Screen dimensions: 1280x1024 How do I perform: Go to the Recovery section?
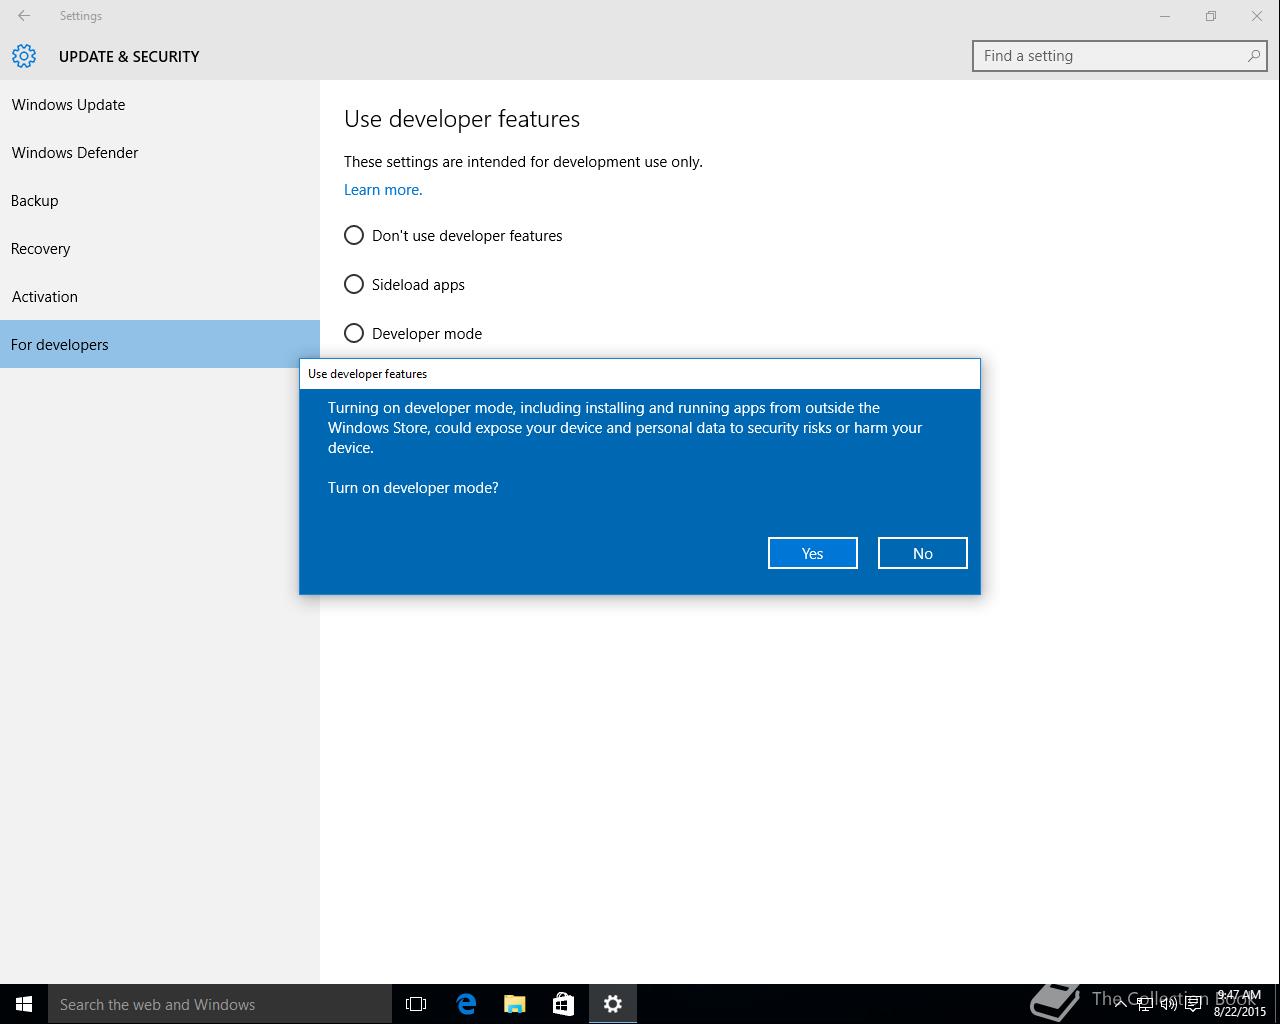[x=160, y=249]
